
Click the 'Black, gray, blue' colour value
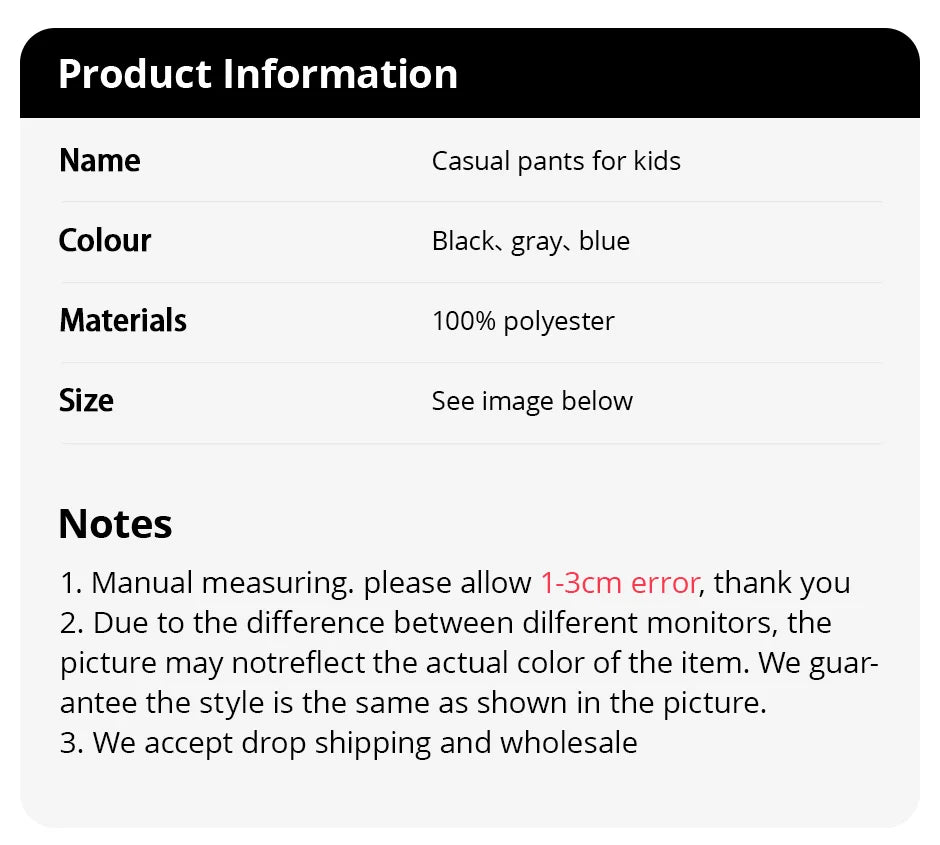tap(531, 241)
